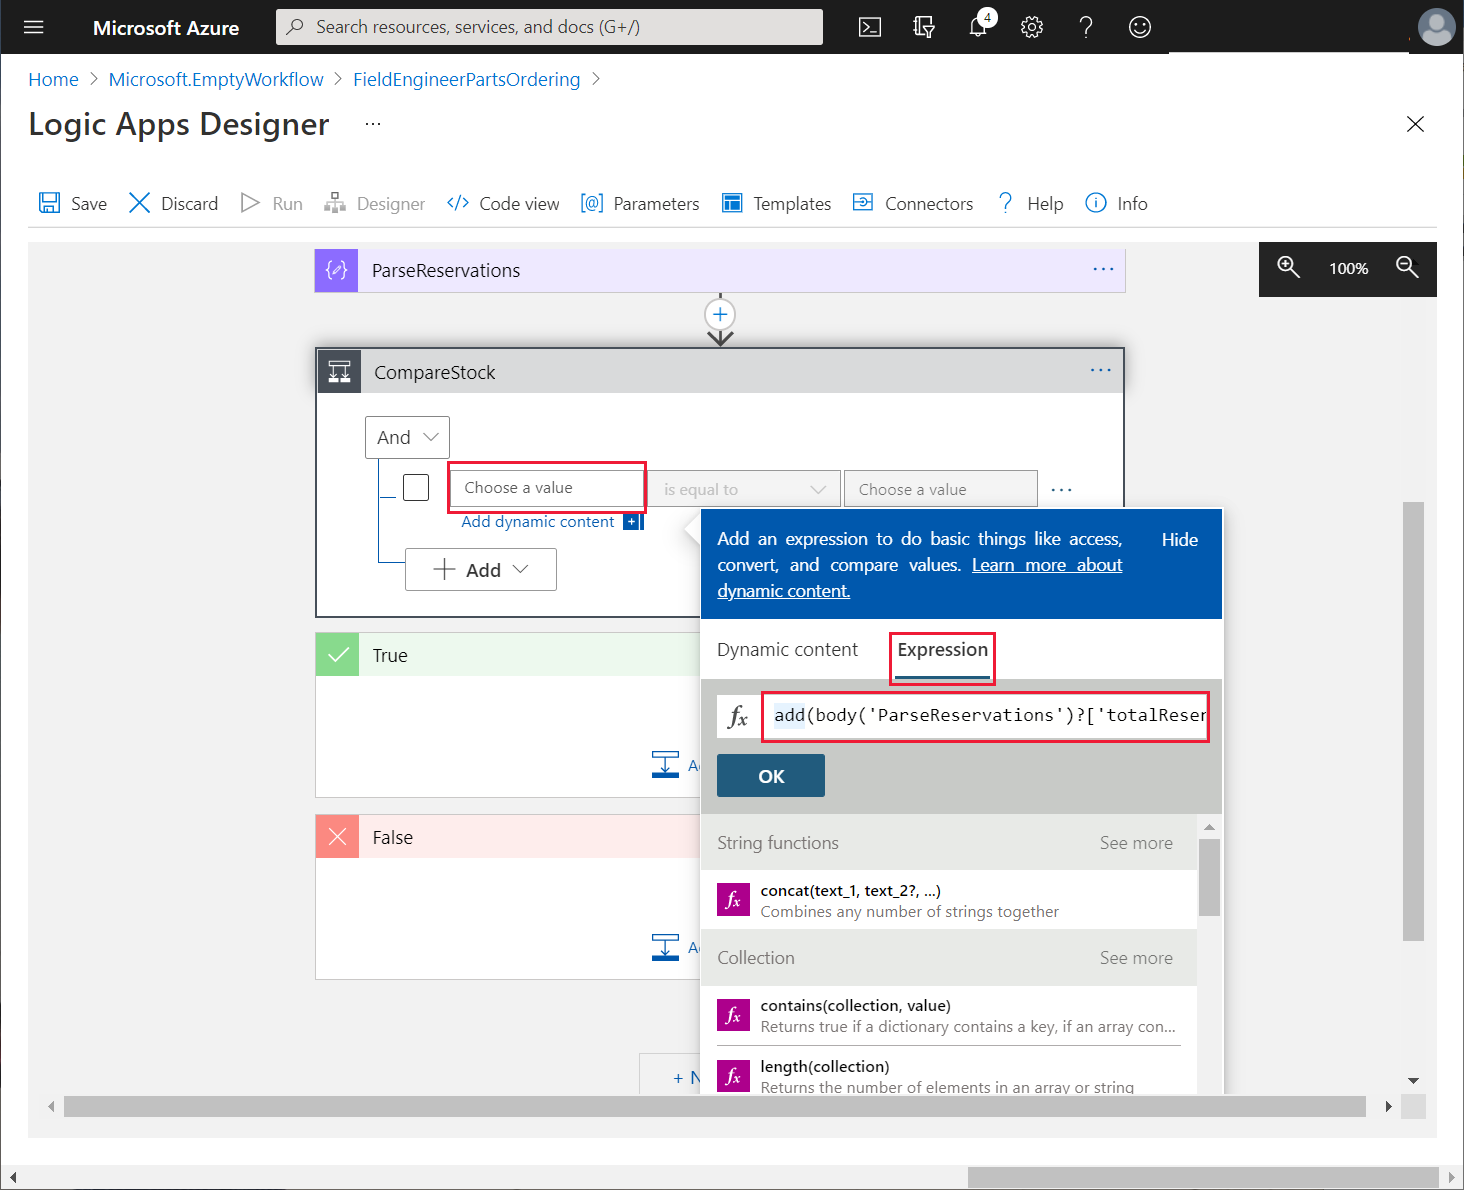Image resolution: width=1464 pixels, height=1190 pixels.
Task: Click Add dynamic content link
Action: [x=538, y=521]
